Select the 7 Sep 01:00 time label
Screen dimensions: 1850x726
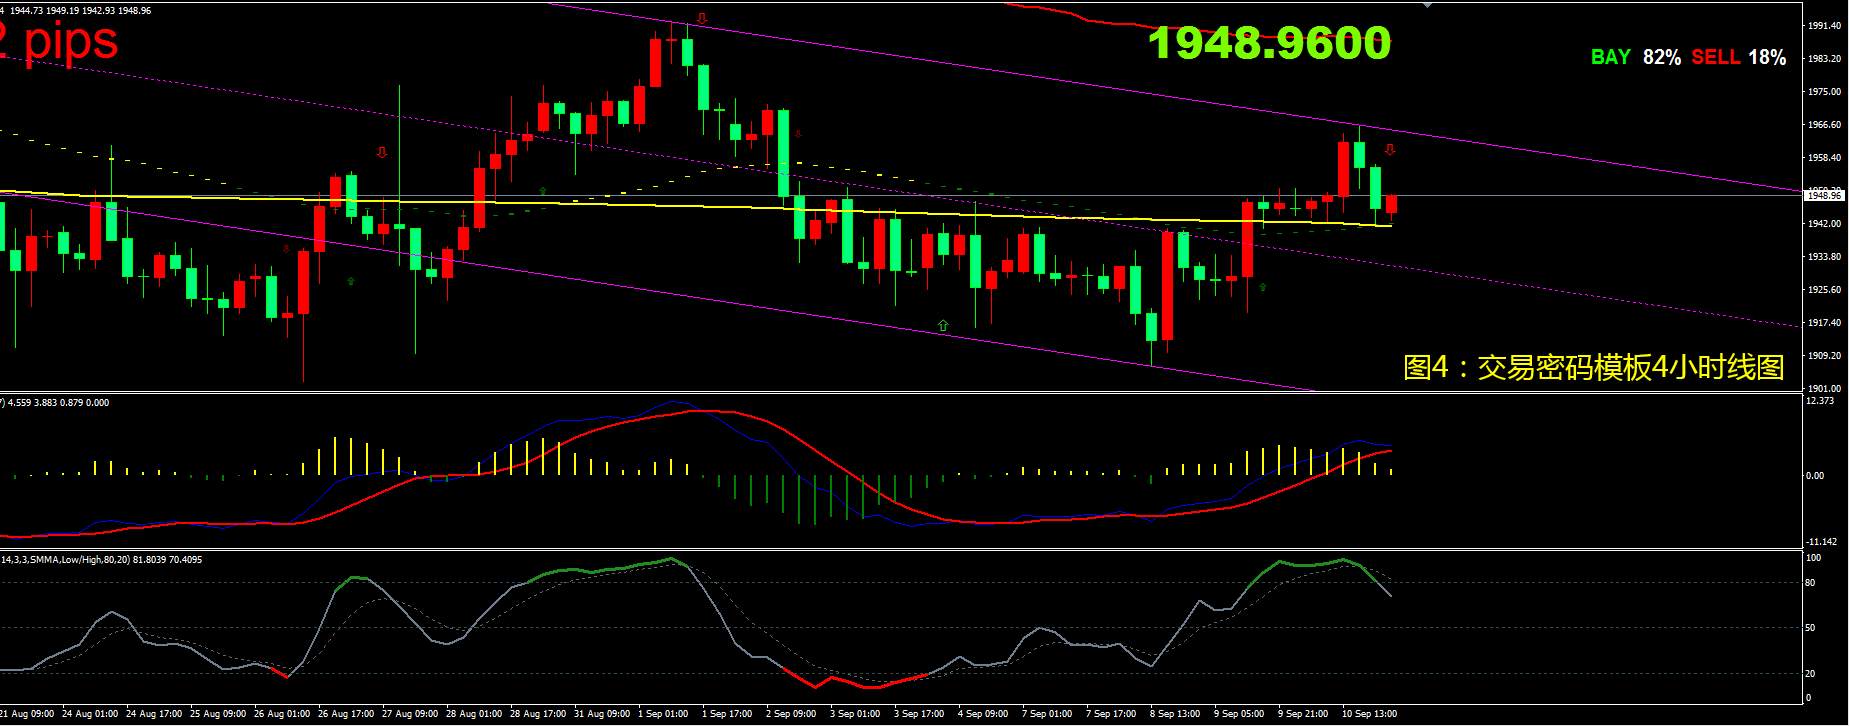1048,714
